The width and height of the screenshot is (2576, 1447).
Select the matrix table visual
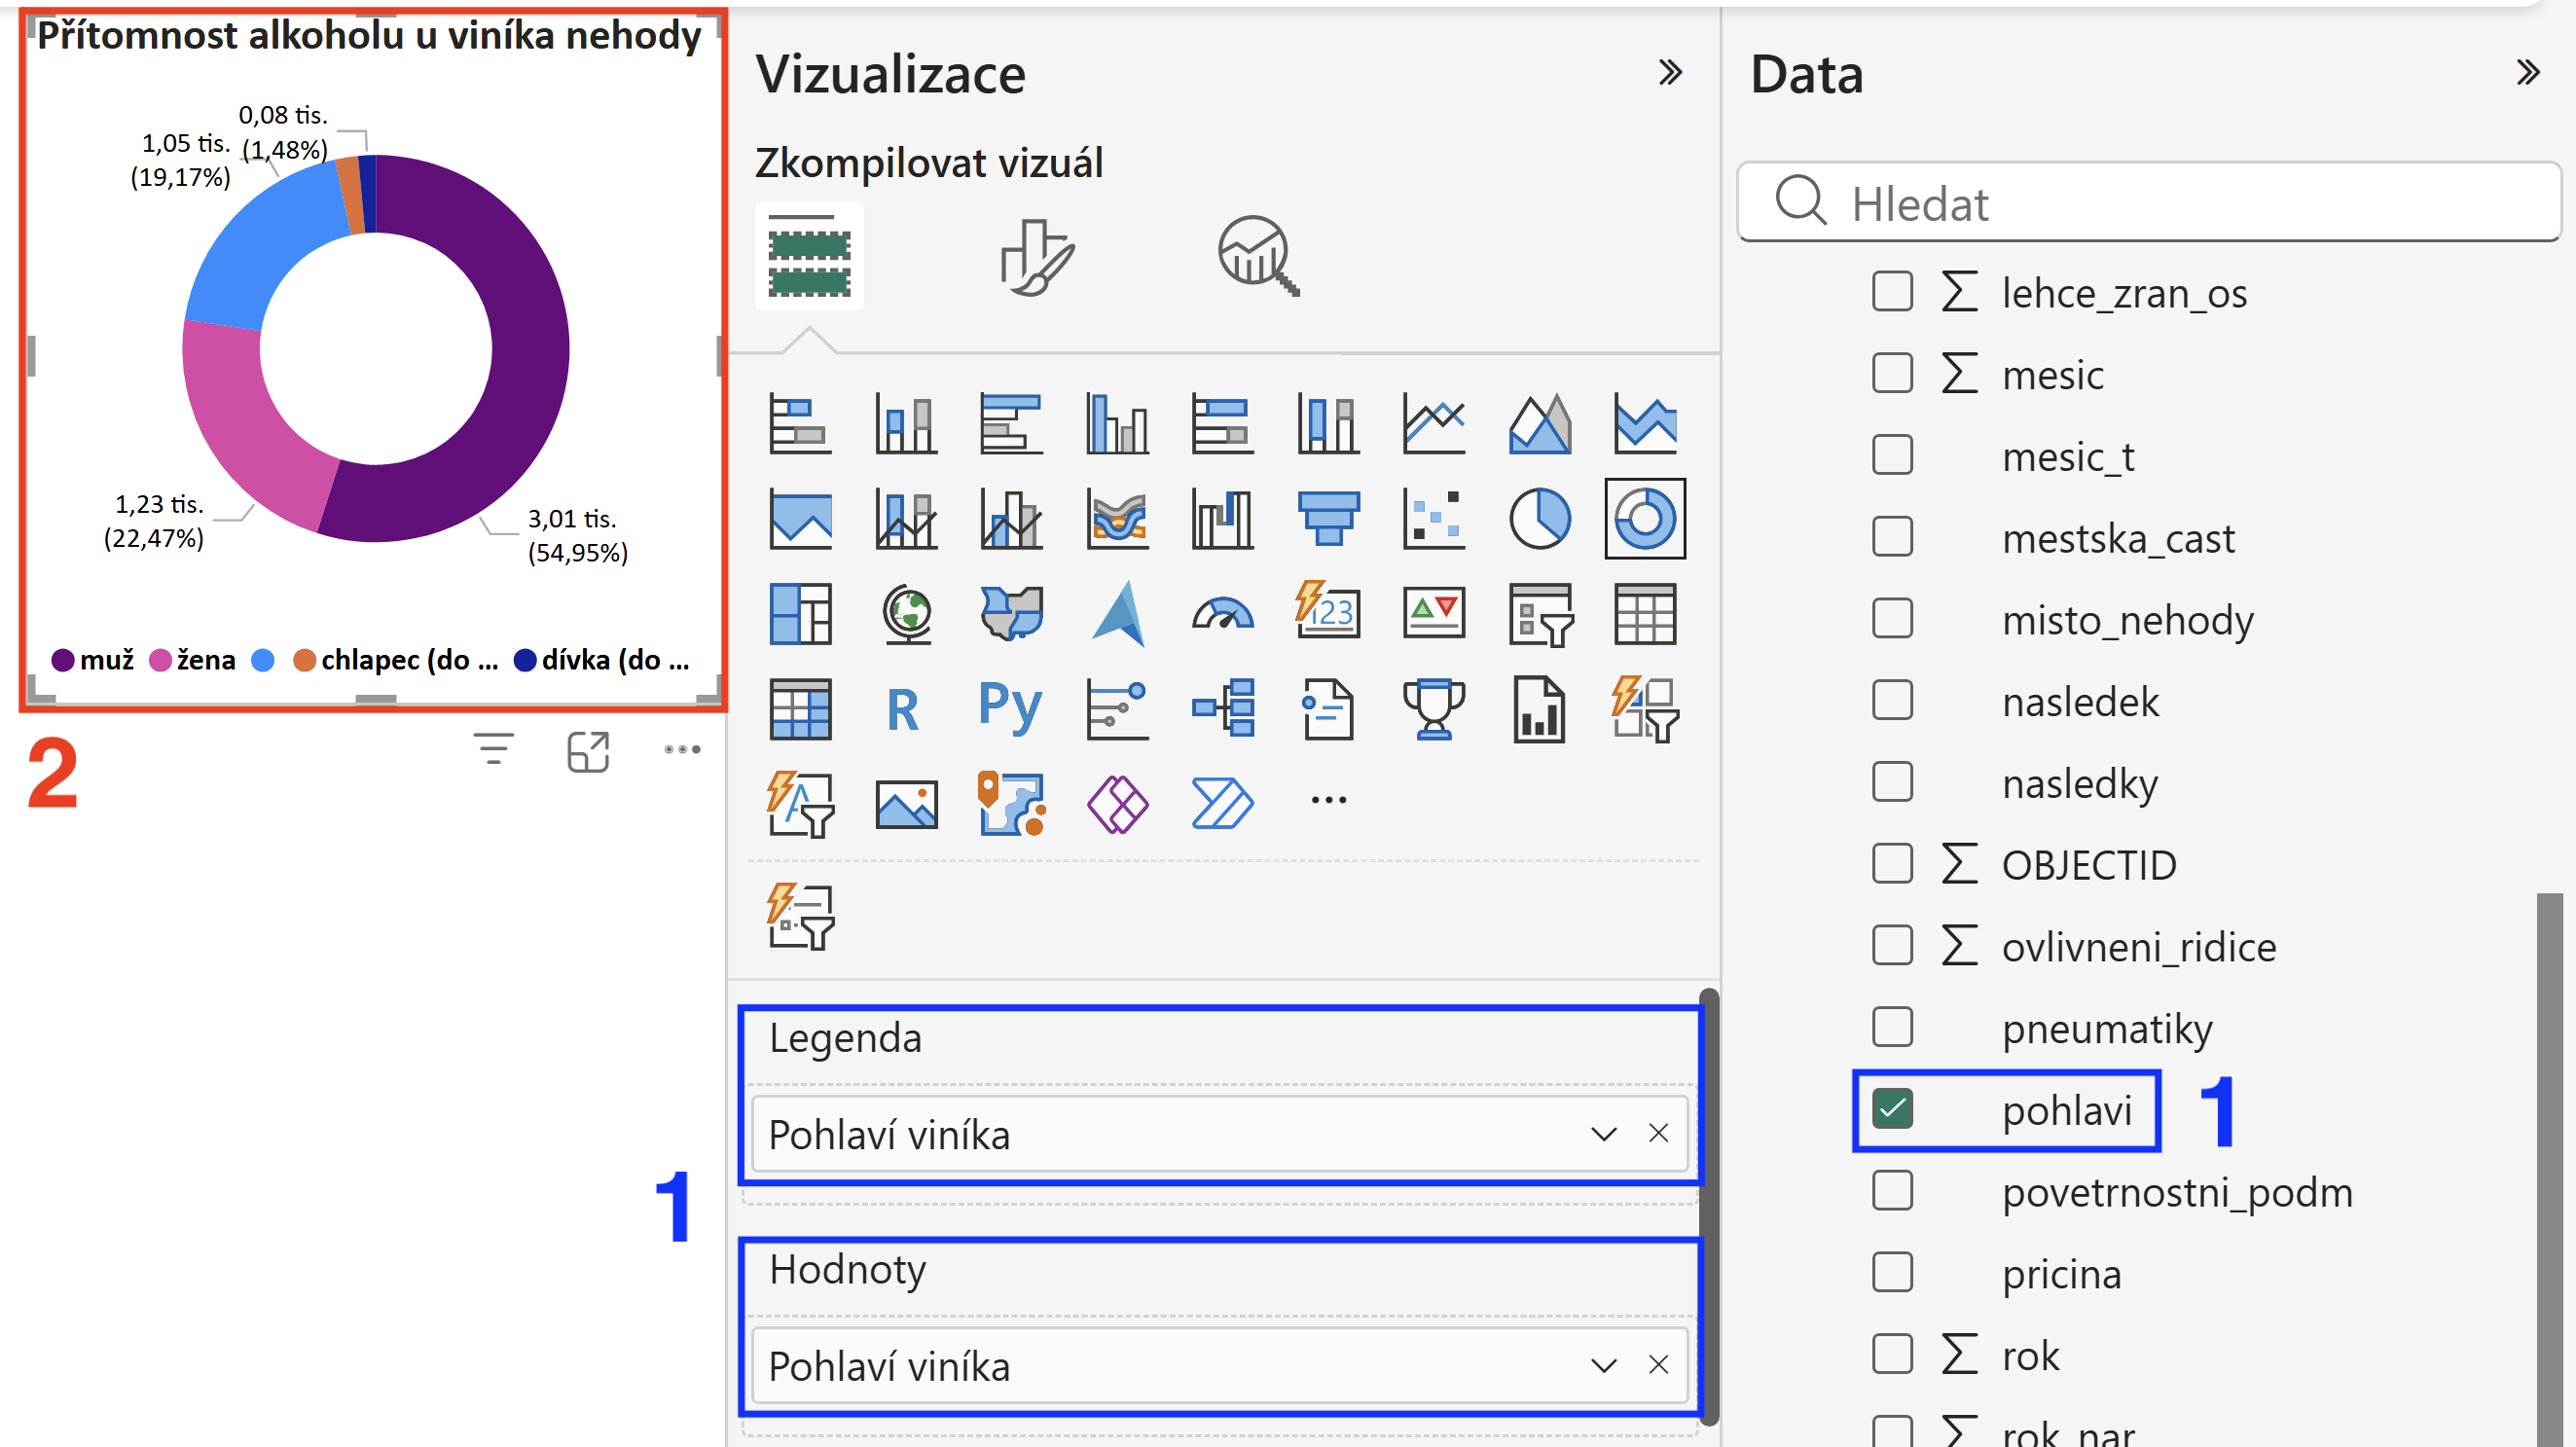800,709
